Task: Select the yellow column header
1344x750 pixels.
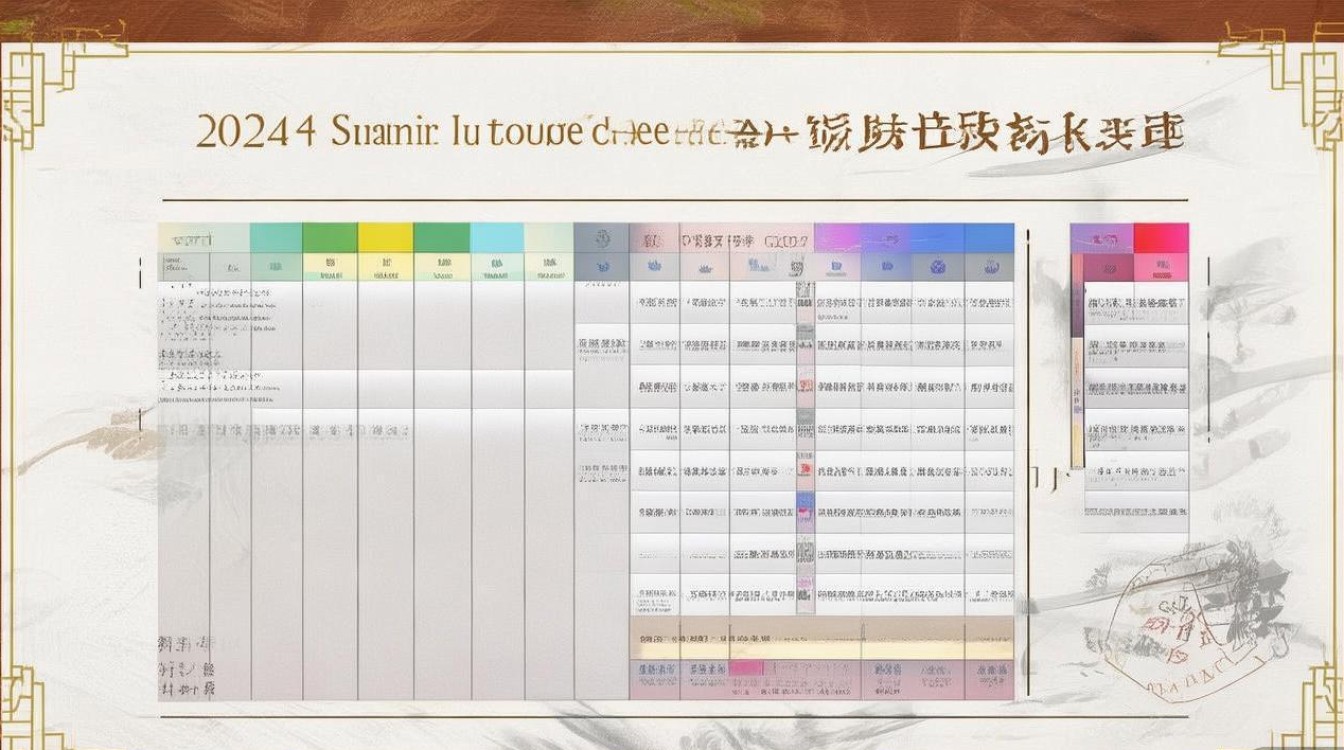Action: (x=385, y=238)
